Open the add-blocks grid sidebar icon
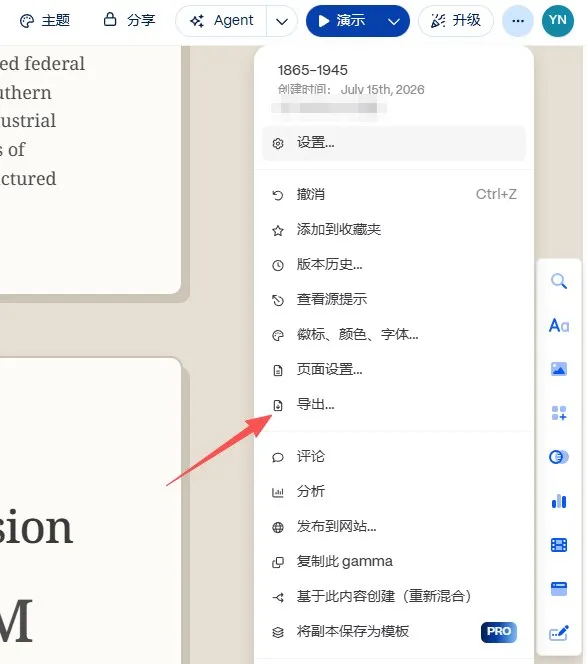Screen dimensions: 586x664 click(x=559, y=413)
